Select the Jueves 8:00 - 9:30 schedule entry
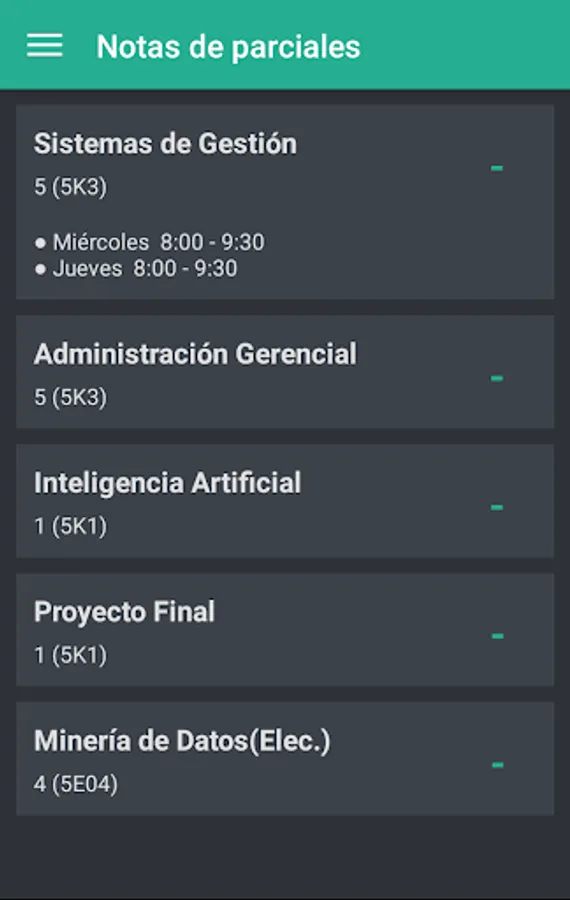Screen dimensions: 570x900 pyautogui.click(x=136, y=269)
